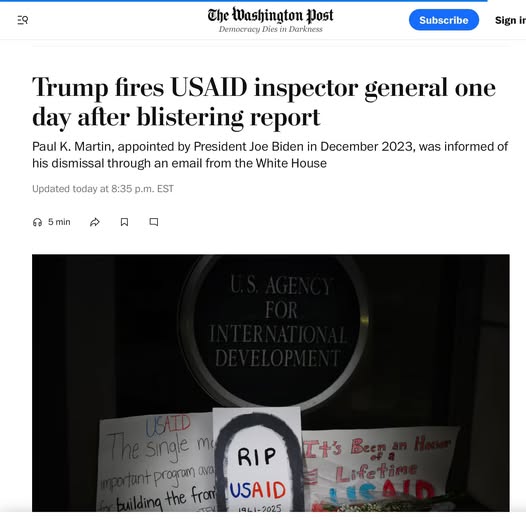The width and height of the screenshot is (526, 522).
Task: Click the handwritten The single most important sign
Action: (x=157, y=464)
